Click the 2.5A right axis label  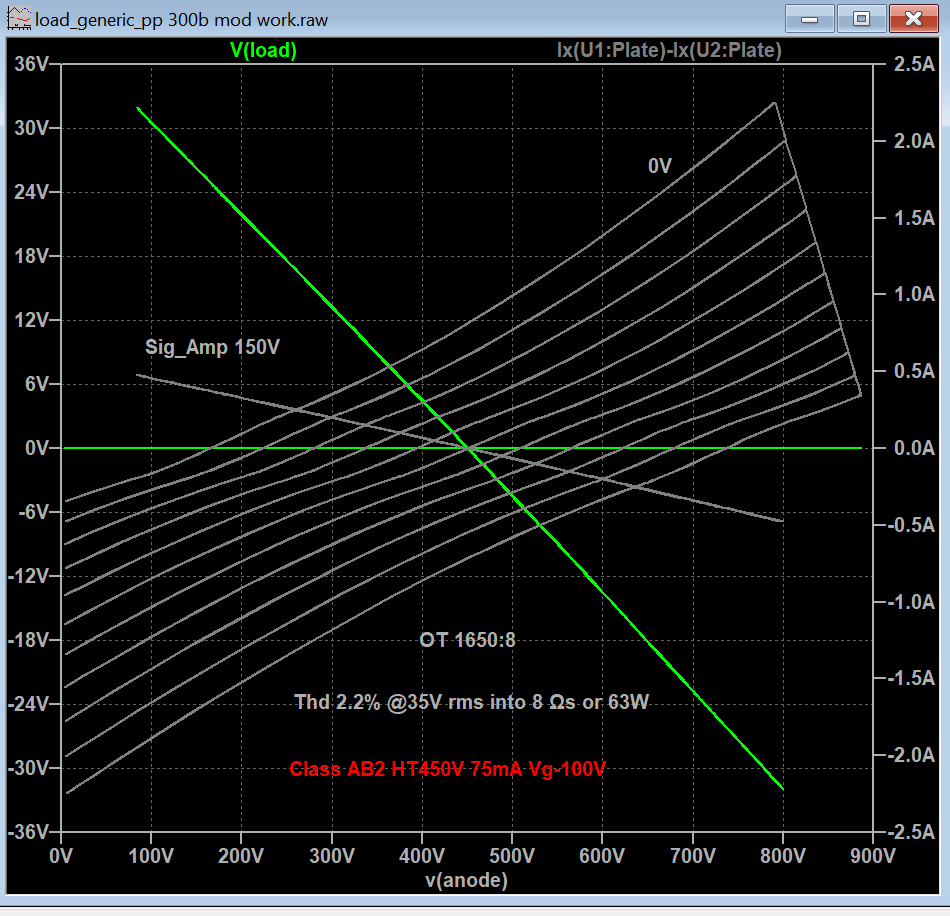click(914, 64)
